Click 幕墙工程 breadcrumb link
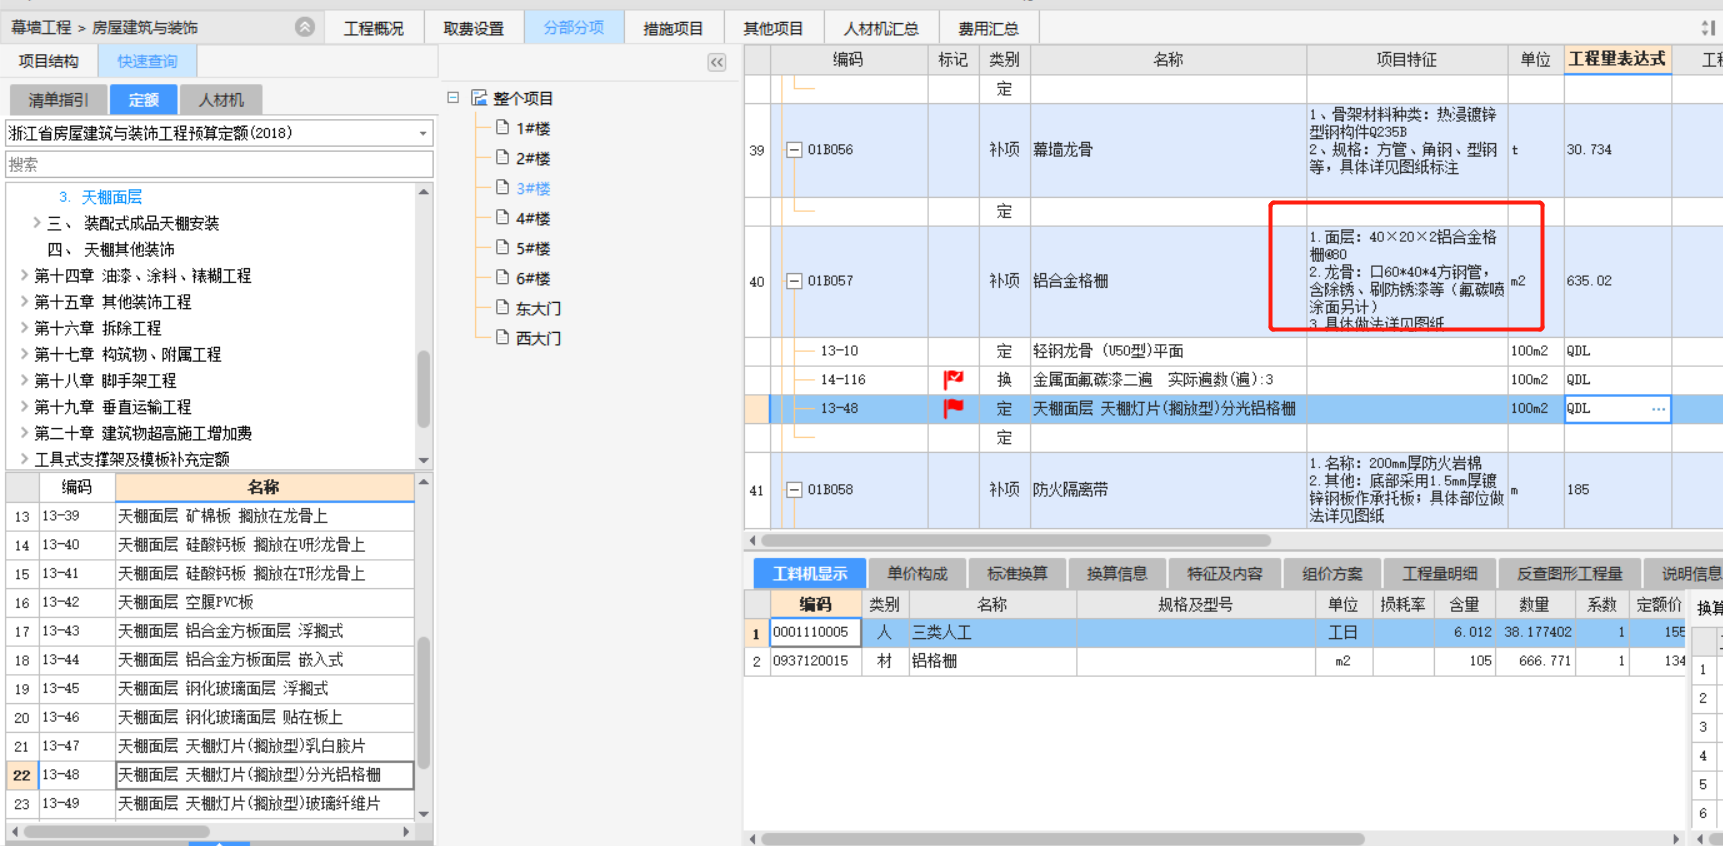 [x=41, y=27]
